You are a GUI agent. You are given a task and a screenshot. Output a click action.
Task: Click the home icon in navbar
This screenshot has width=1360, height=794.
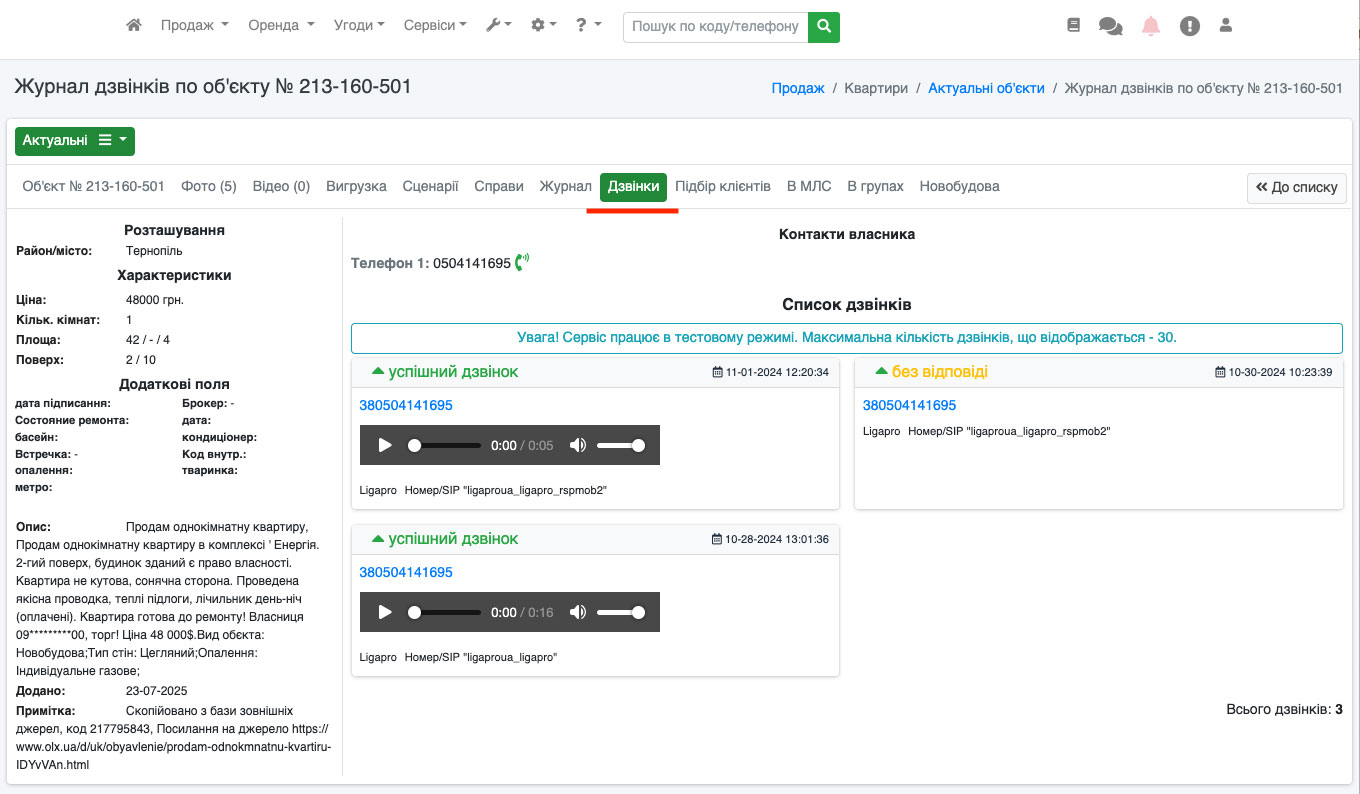(134, 26)
